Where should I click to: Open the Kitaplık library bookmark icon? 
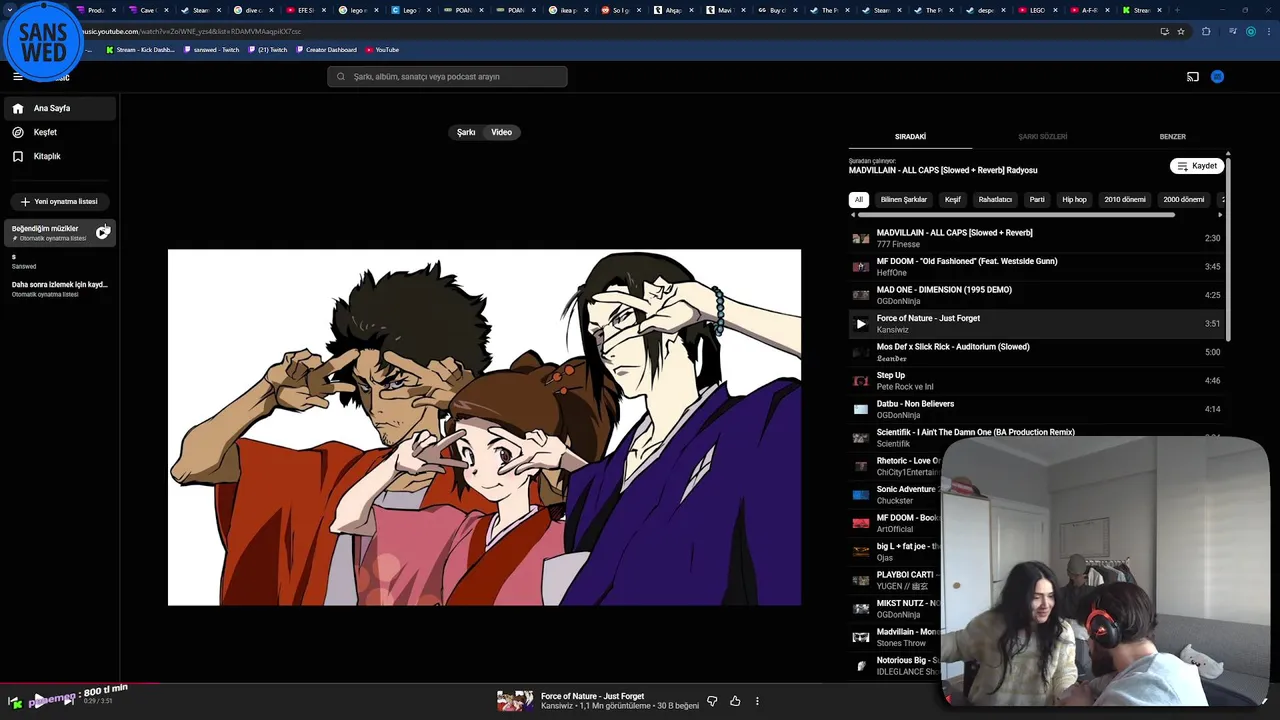click(x=18, y=156)
